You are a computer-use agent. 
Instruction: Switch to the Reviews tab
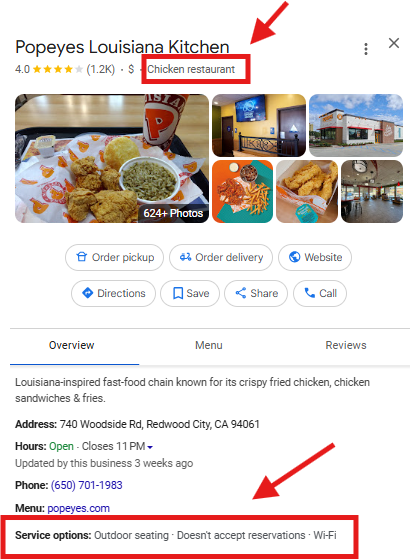[346, 345]
